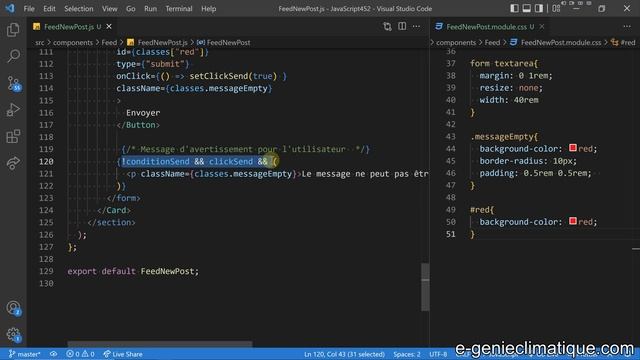Screen dimensions: 640x360
Task: Click 'resize: none;' in CSS editor
Action: (511, 88)
